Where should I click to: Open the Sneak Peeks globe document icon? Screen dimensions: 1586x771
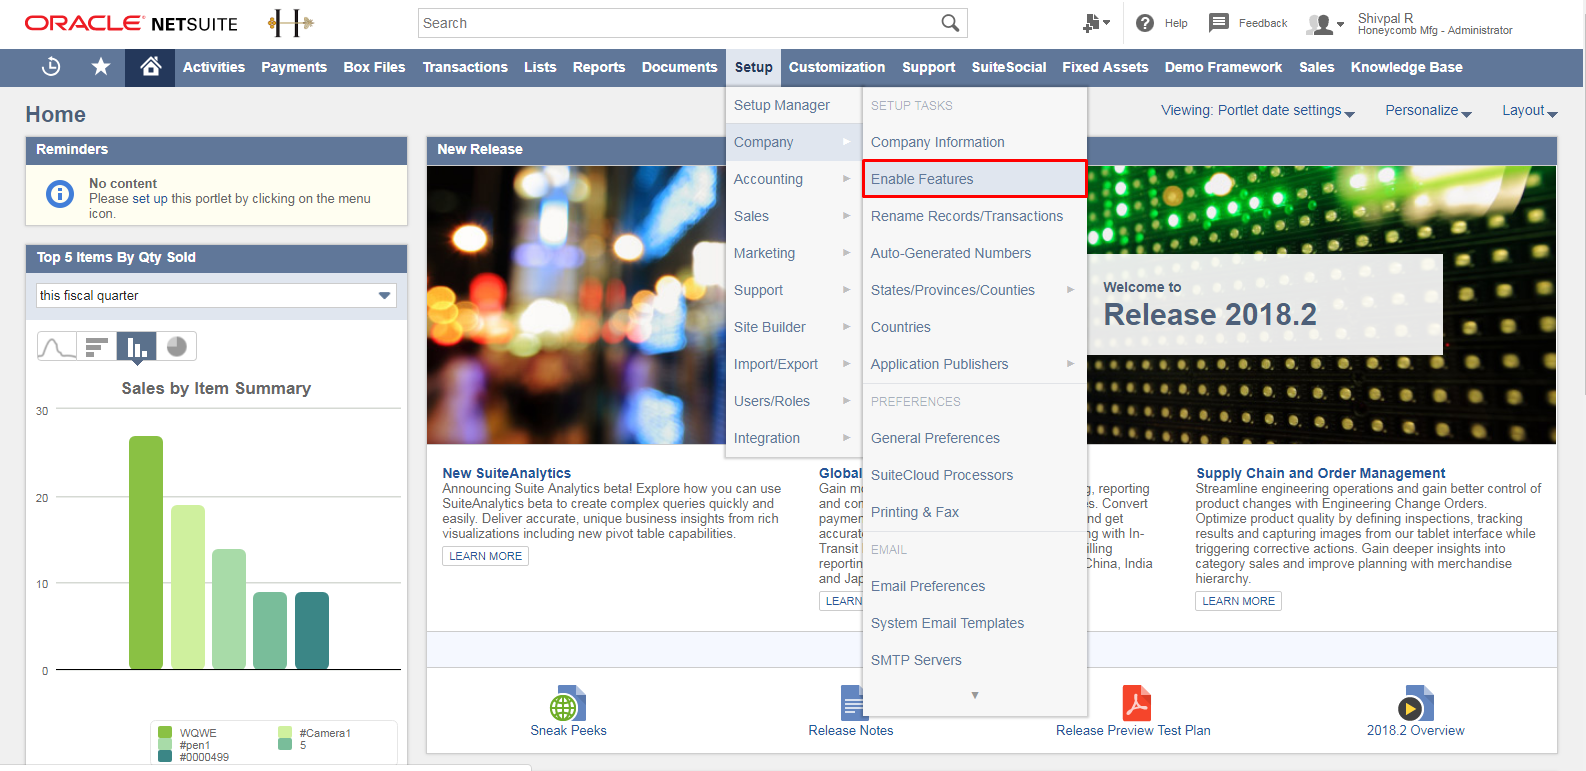pos(568,704)
